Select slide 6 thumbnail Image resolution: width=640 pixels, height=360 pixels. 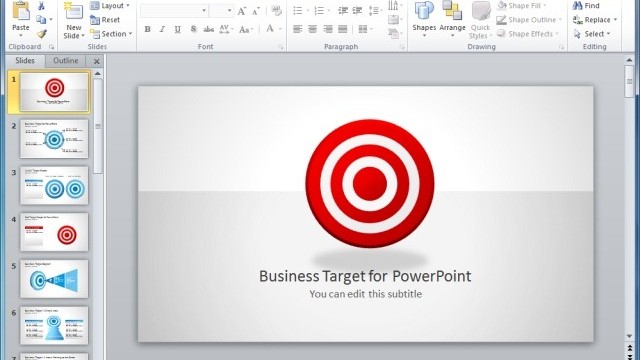tap(54, 325)
